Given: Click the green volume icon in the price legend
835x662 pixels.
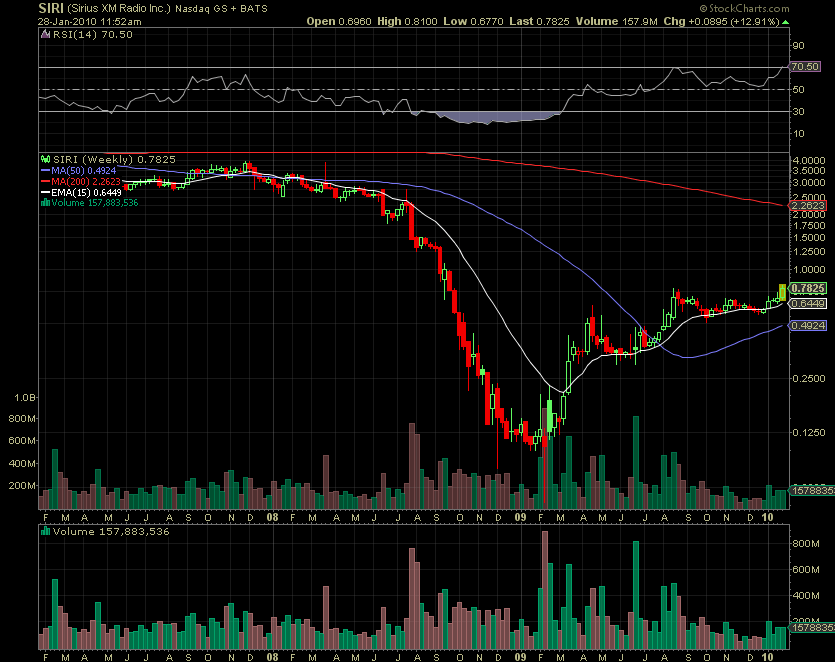Looking at the screenshot, I should coord(46,202).
